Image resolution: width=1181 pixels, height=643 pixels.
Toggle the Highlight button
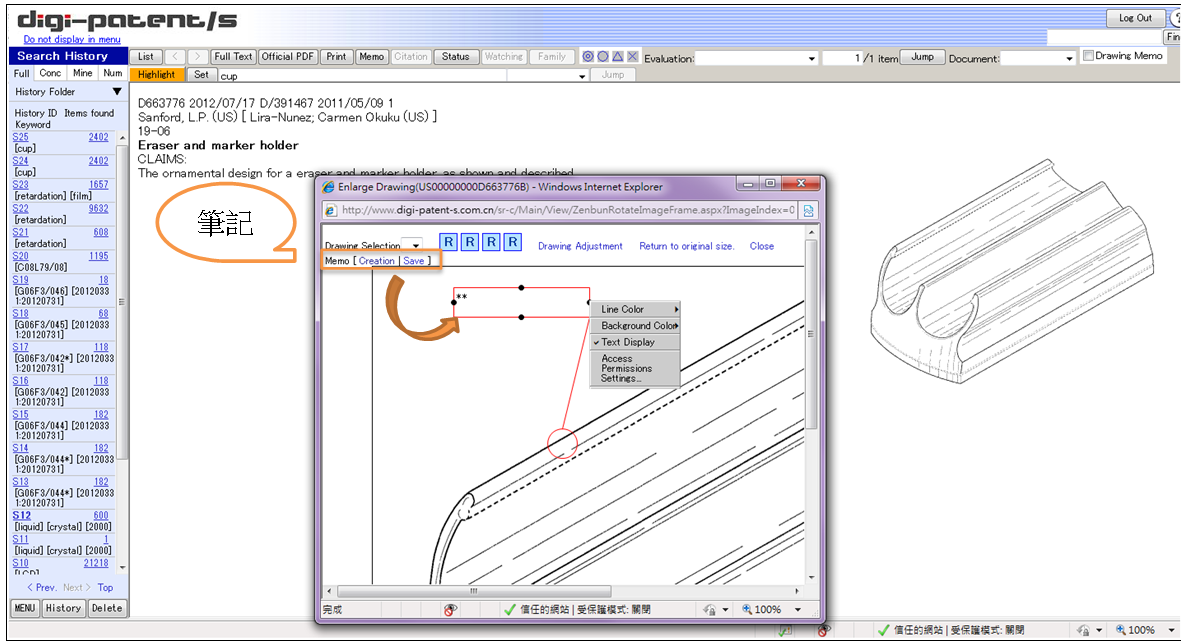pos(157,75)
